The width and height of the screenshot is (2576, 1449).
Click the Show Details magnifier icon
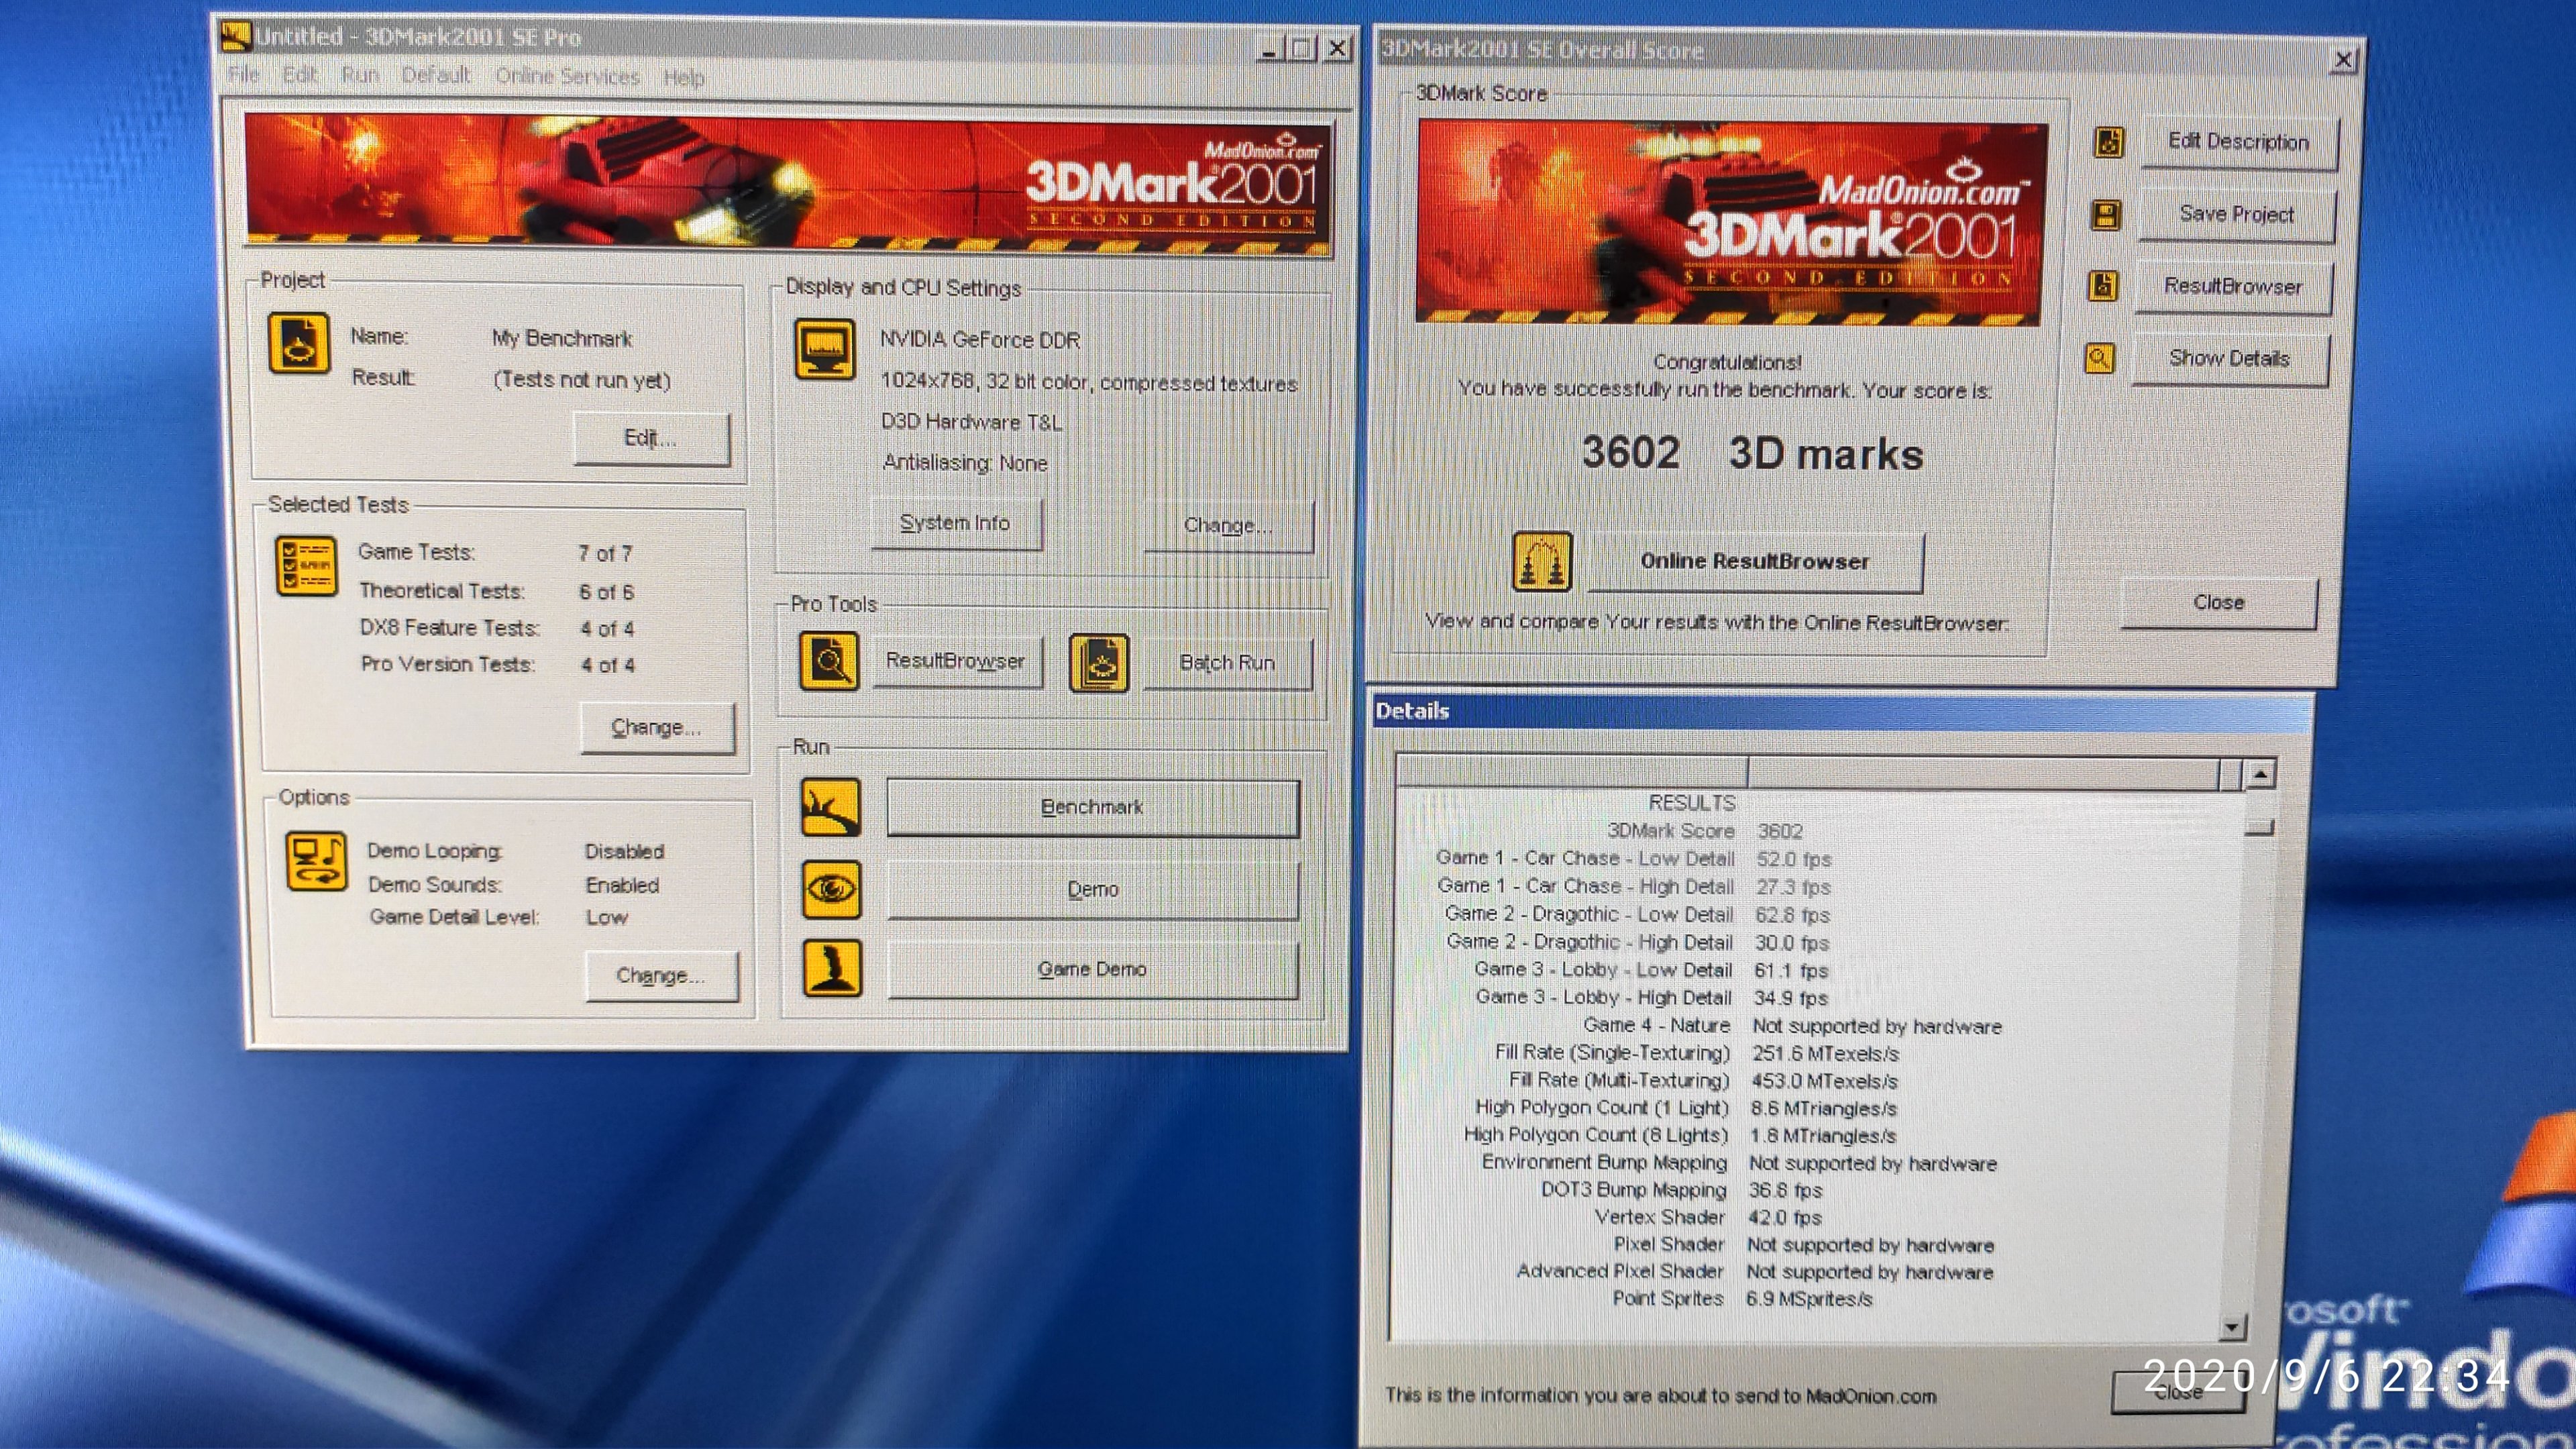(2100, 358)
